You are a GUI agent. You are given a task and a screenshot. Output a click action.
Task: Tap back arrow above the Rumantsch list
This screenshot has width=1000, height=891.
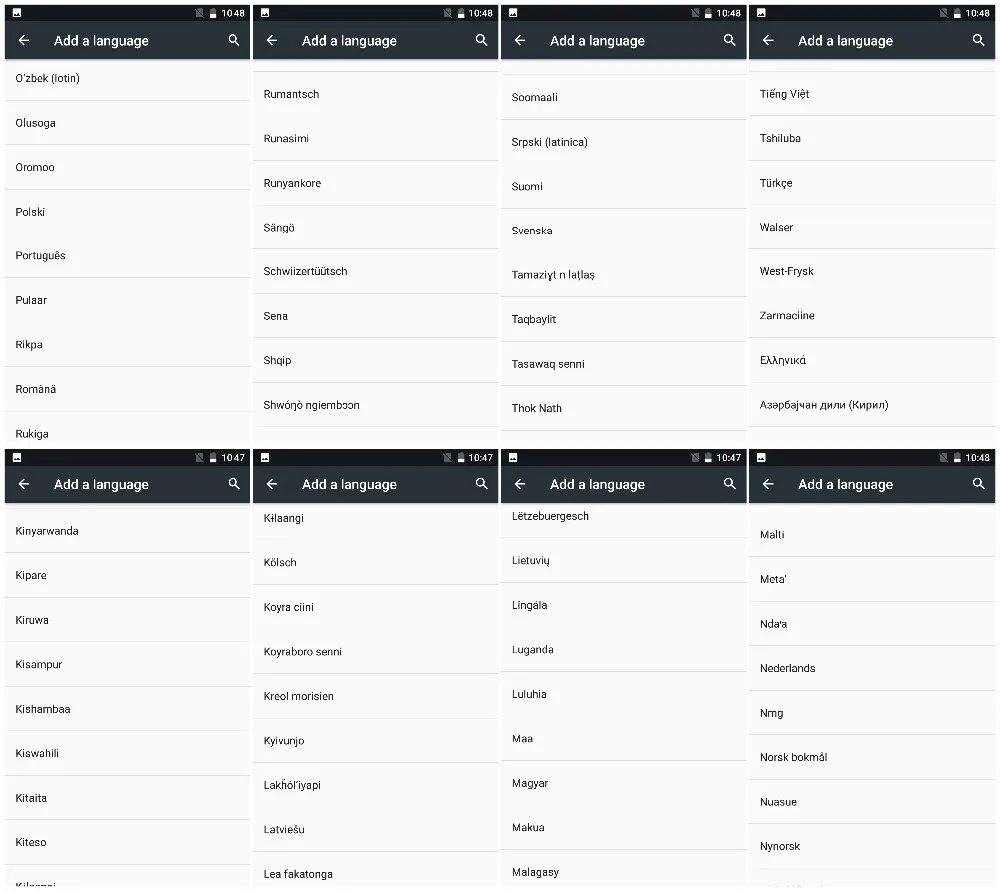click(272, 40)
